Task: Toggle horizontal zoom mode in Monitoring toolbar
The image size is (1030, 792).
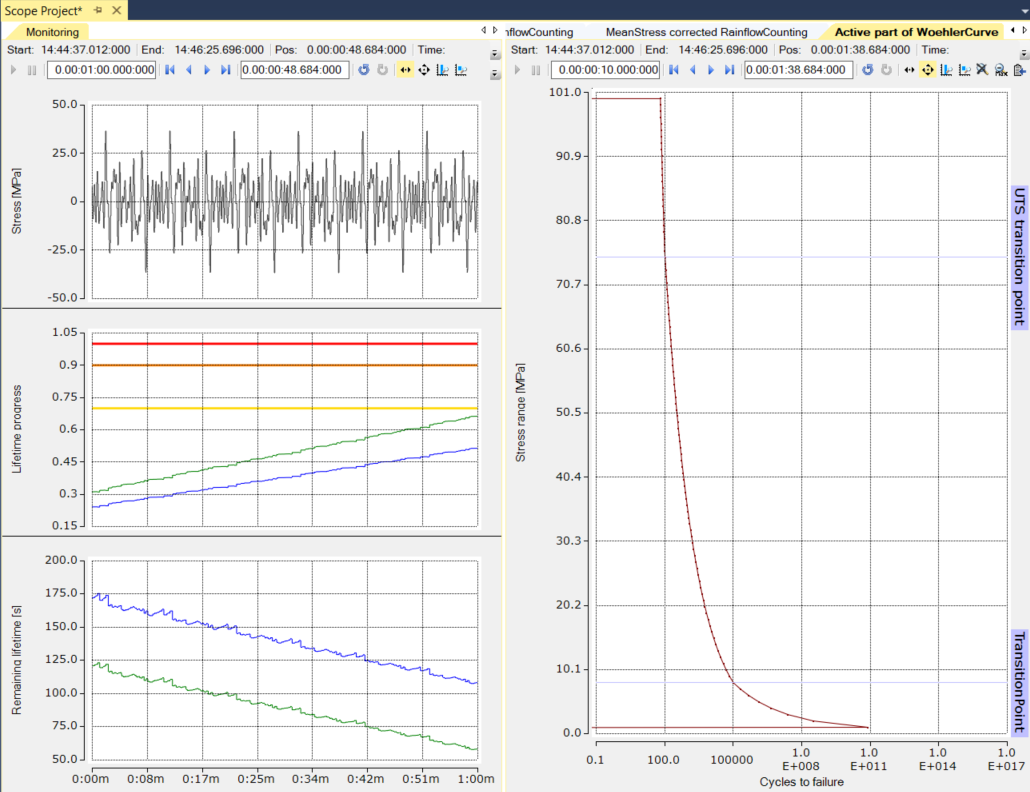Action: point(405,70)
